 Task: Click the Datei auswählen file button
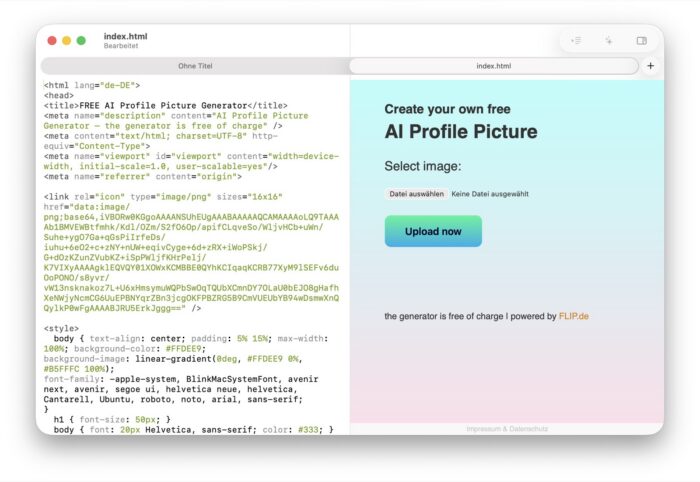tap(417, 194)
